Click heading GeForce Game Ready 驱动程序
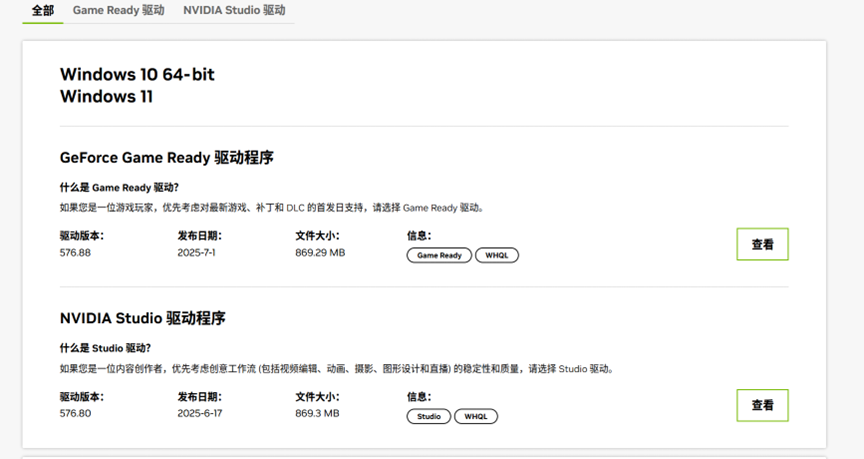The image size is (864, 459). pyautogui.click(x=166, y=158)
